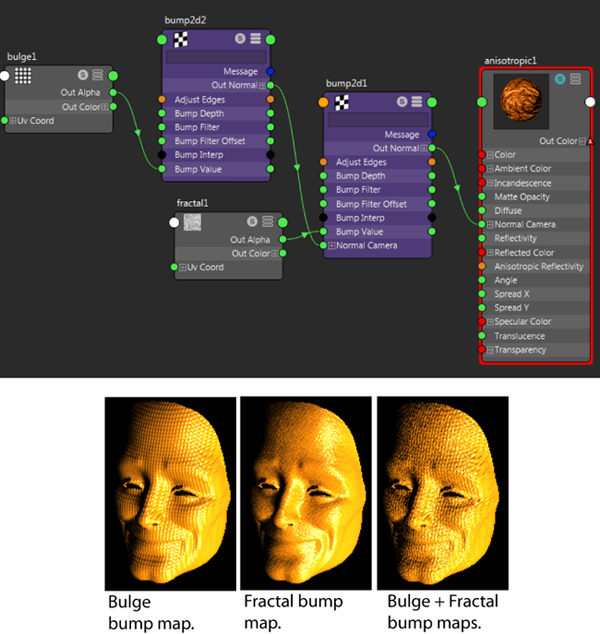600x634 pixels.
Task: Select the bump2d2 node title label
Action: 185,20
